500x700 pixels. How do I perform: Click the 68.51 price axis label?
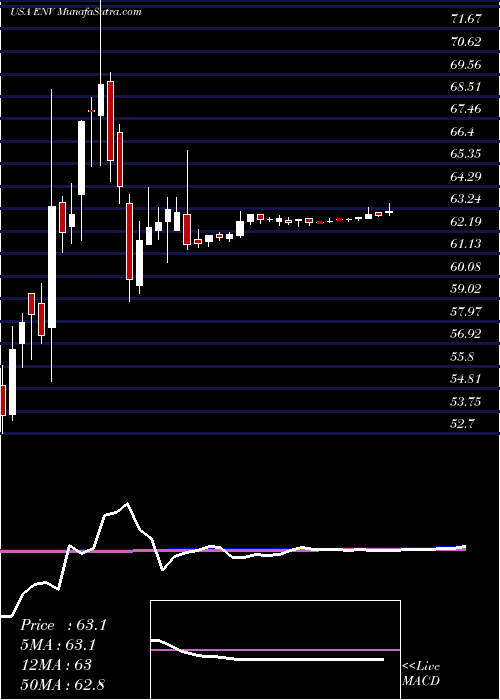[466, 86]
